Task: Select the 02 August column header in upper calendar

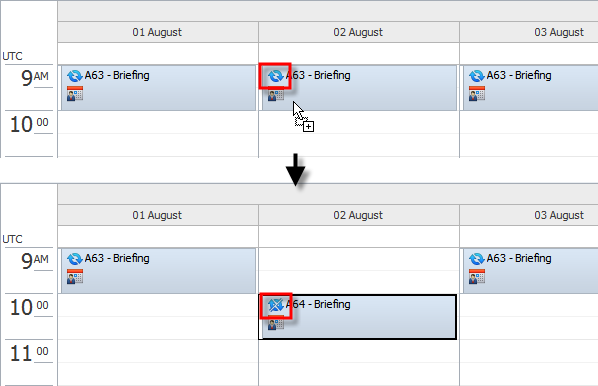Action: coord(358,32)
